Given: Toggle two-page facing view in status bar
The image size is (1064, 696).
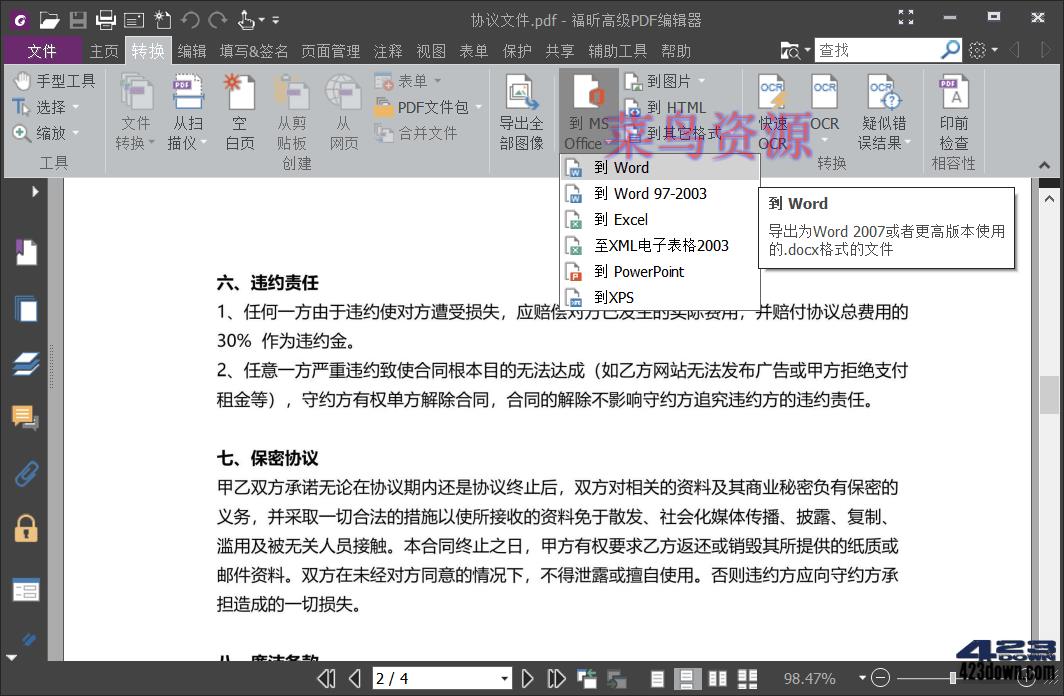Looking at the screenshot, I should coord(717,678).
